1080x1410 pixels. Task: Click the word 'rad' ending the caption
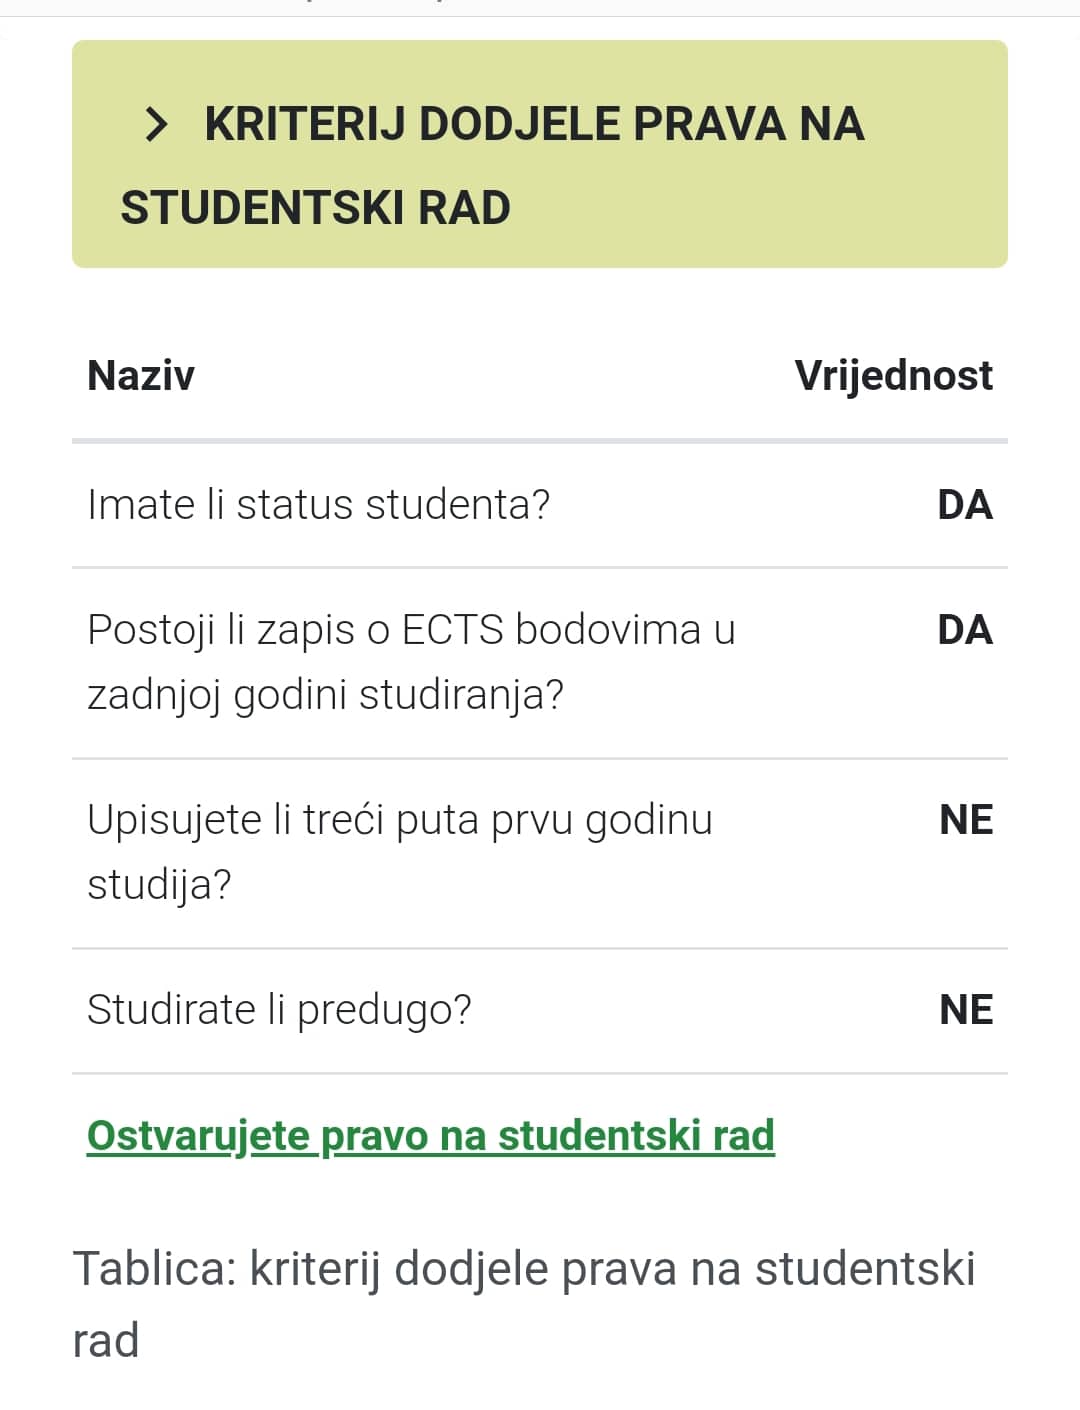(106, 1341)
